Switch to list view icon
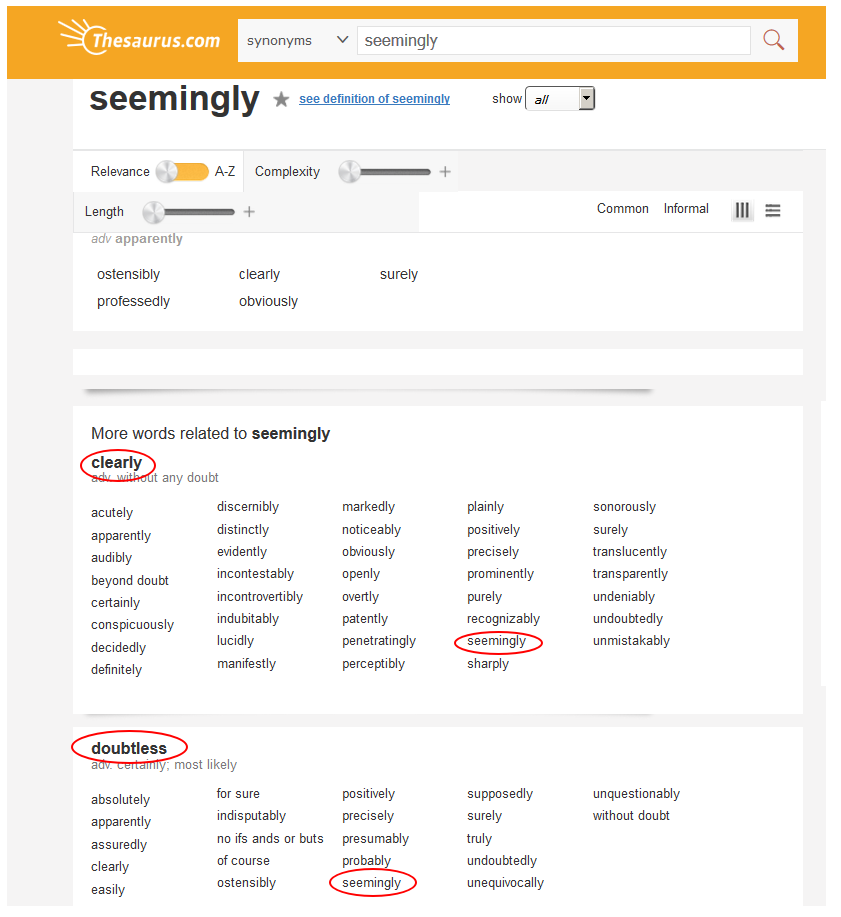 click(773, 210)
